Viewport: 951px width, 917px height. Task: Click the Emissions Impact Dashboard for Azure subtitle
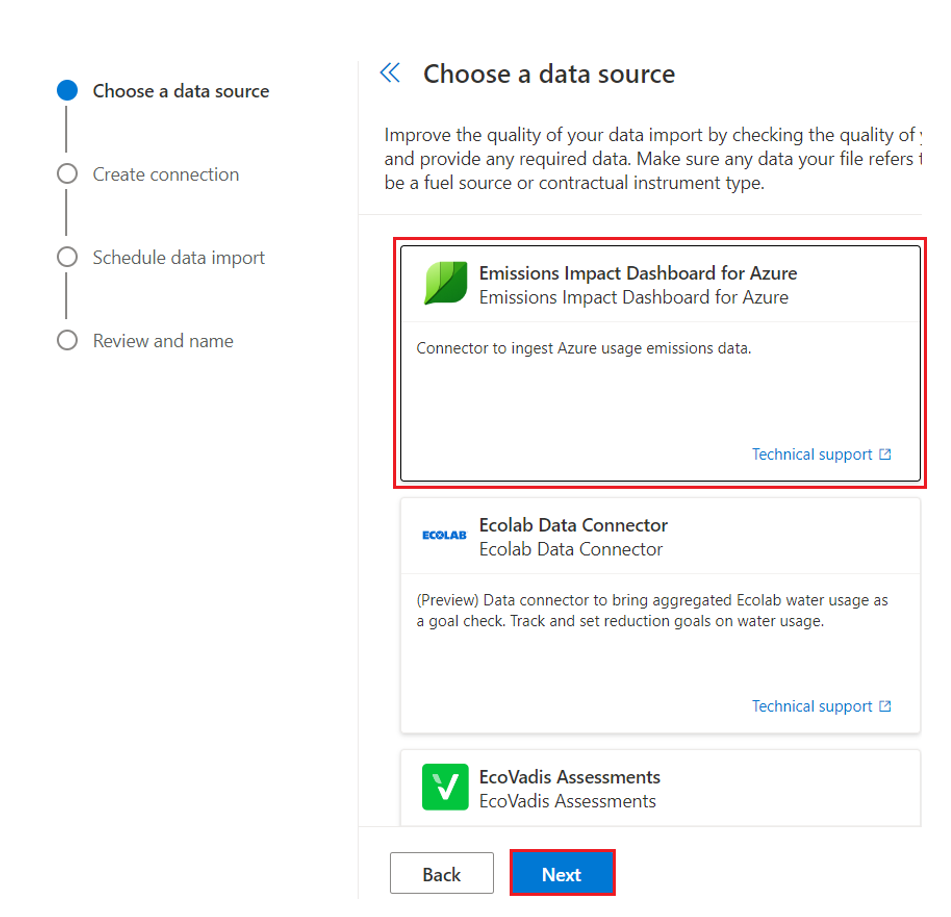tap(634, 297)
